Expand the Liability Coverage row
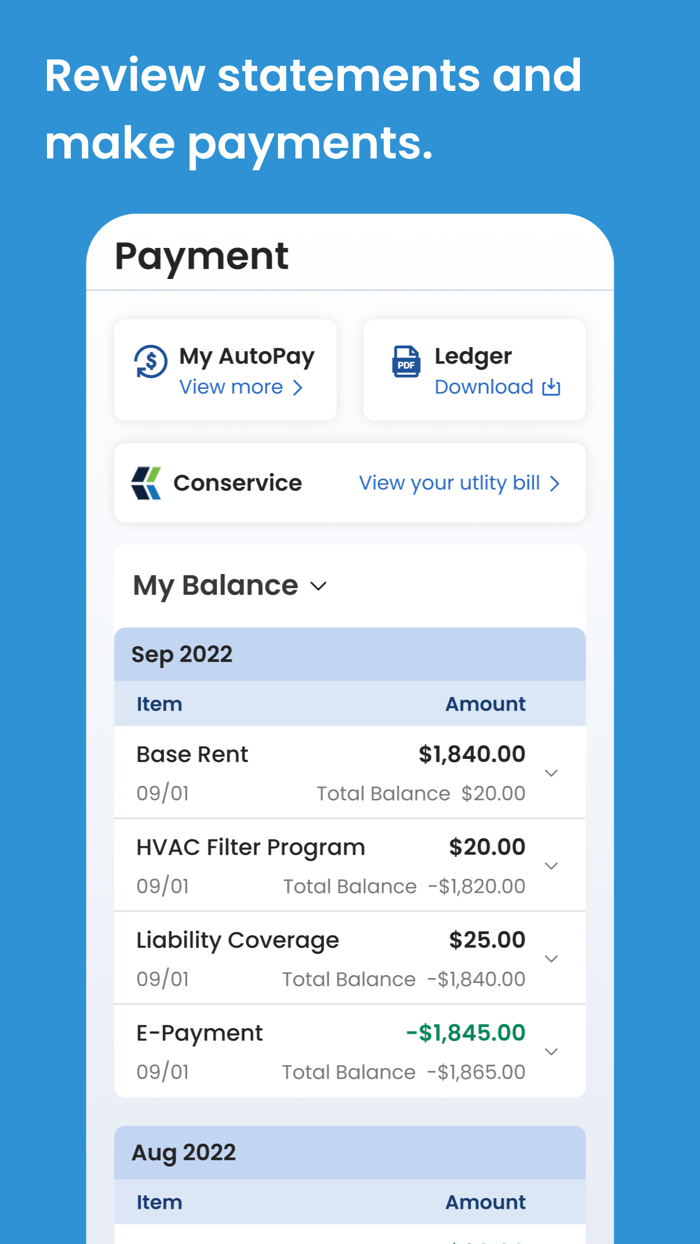700x1244 pixels. 551,959
